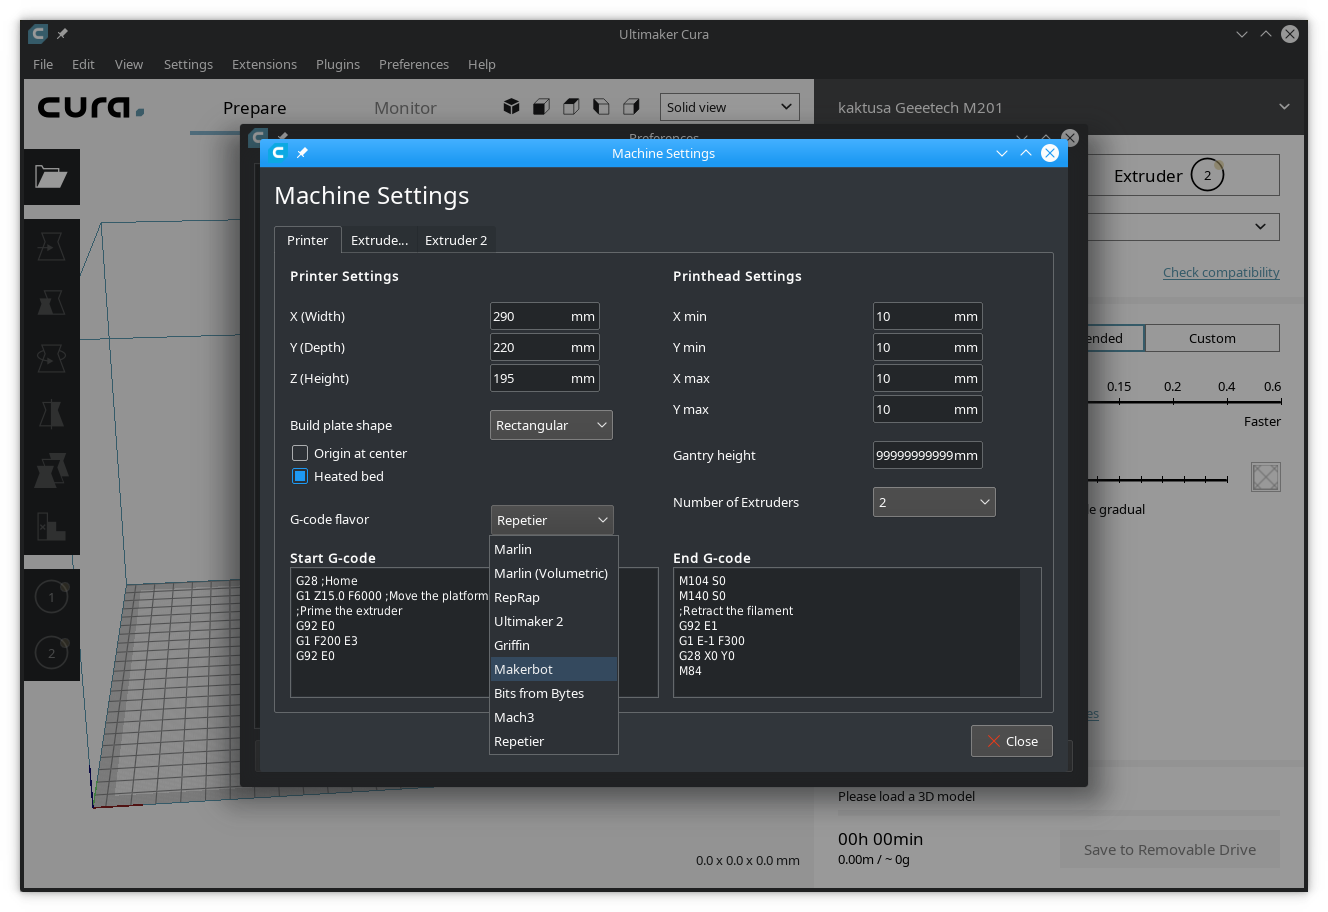The height and width of the screenshot is (912, 1328).
Task: Uncheck the Heated bed checkbox
Action: tap(300, 476)
